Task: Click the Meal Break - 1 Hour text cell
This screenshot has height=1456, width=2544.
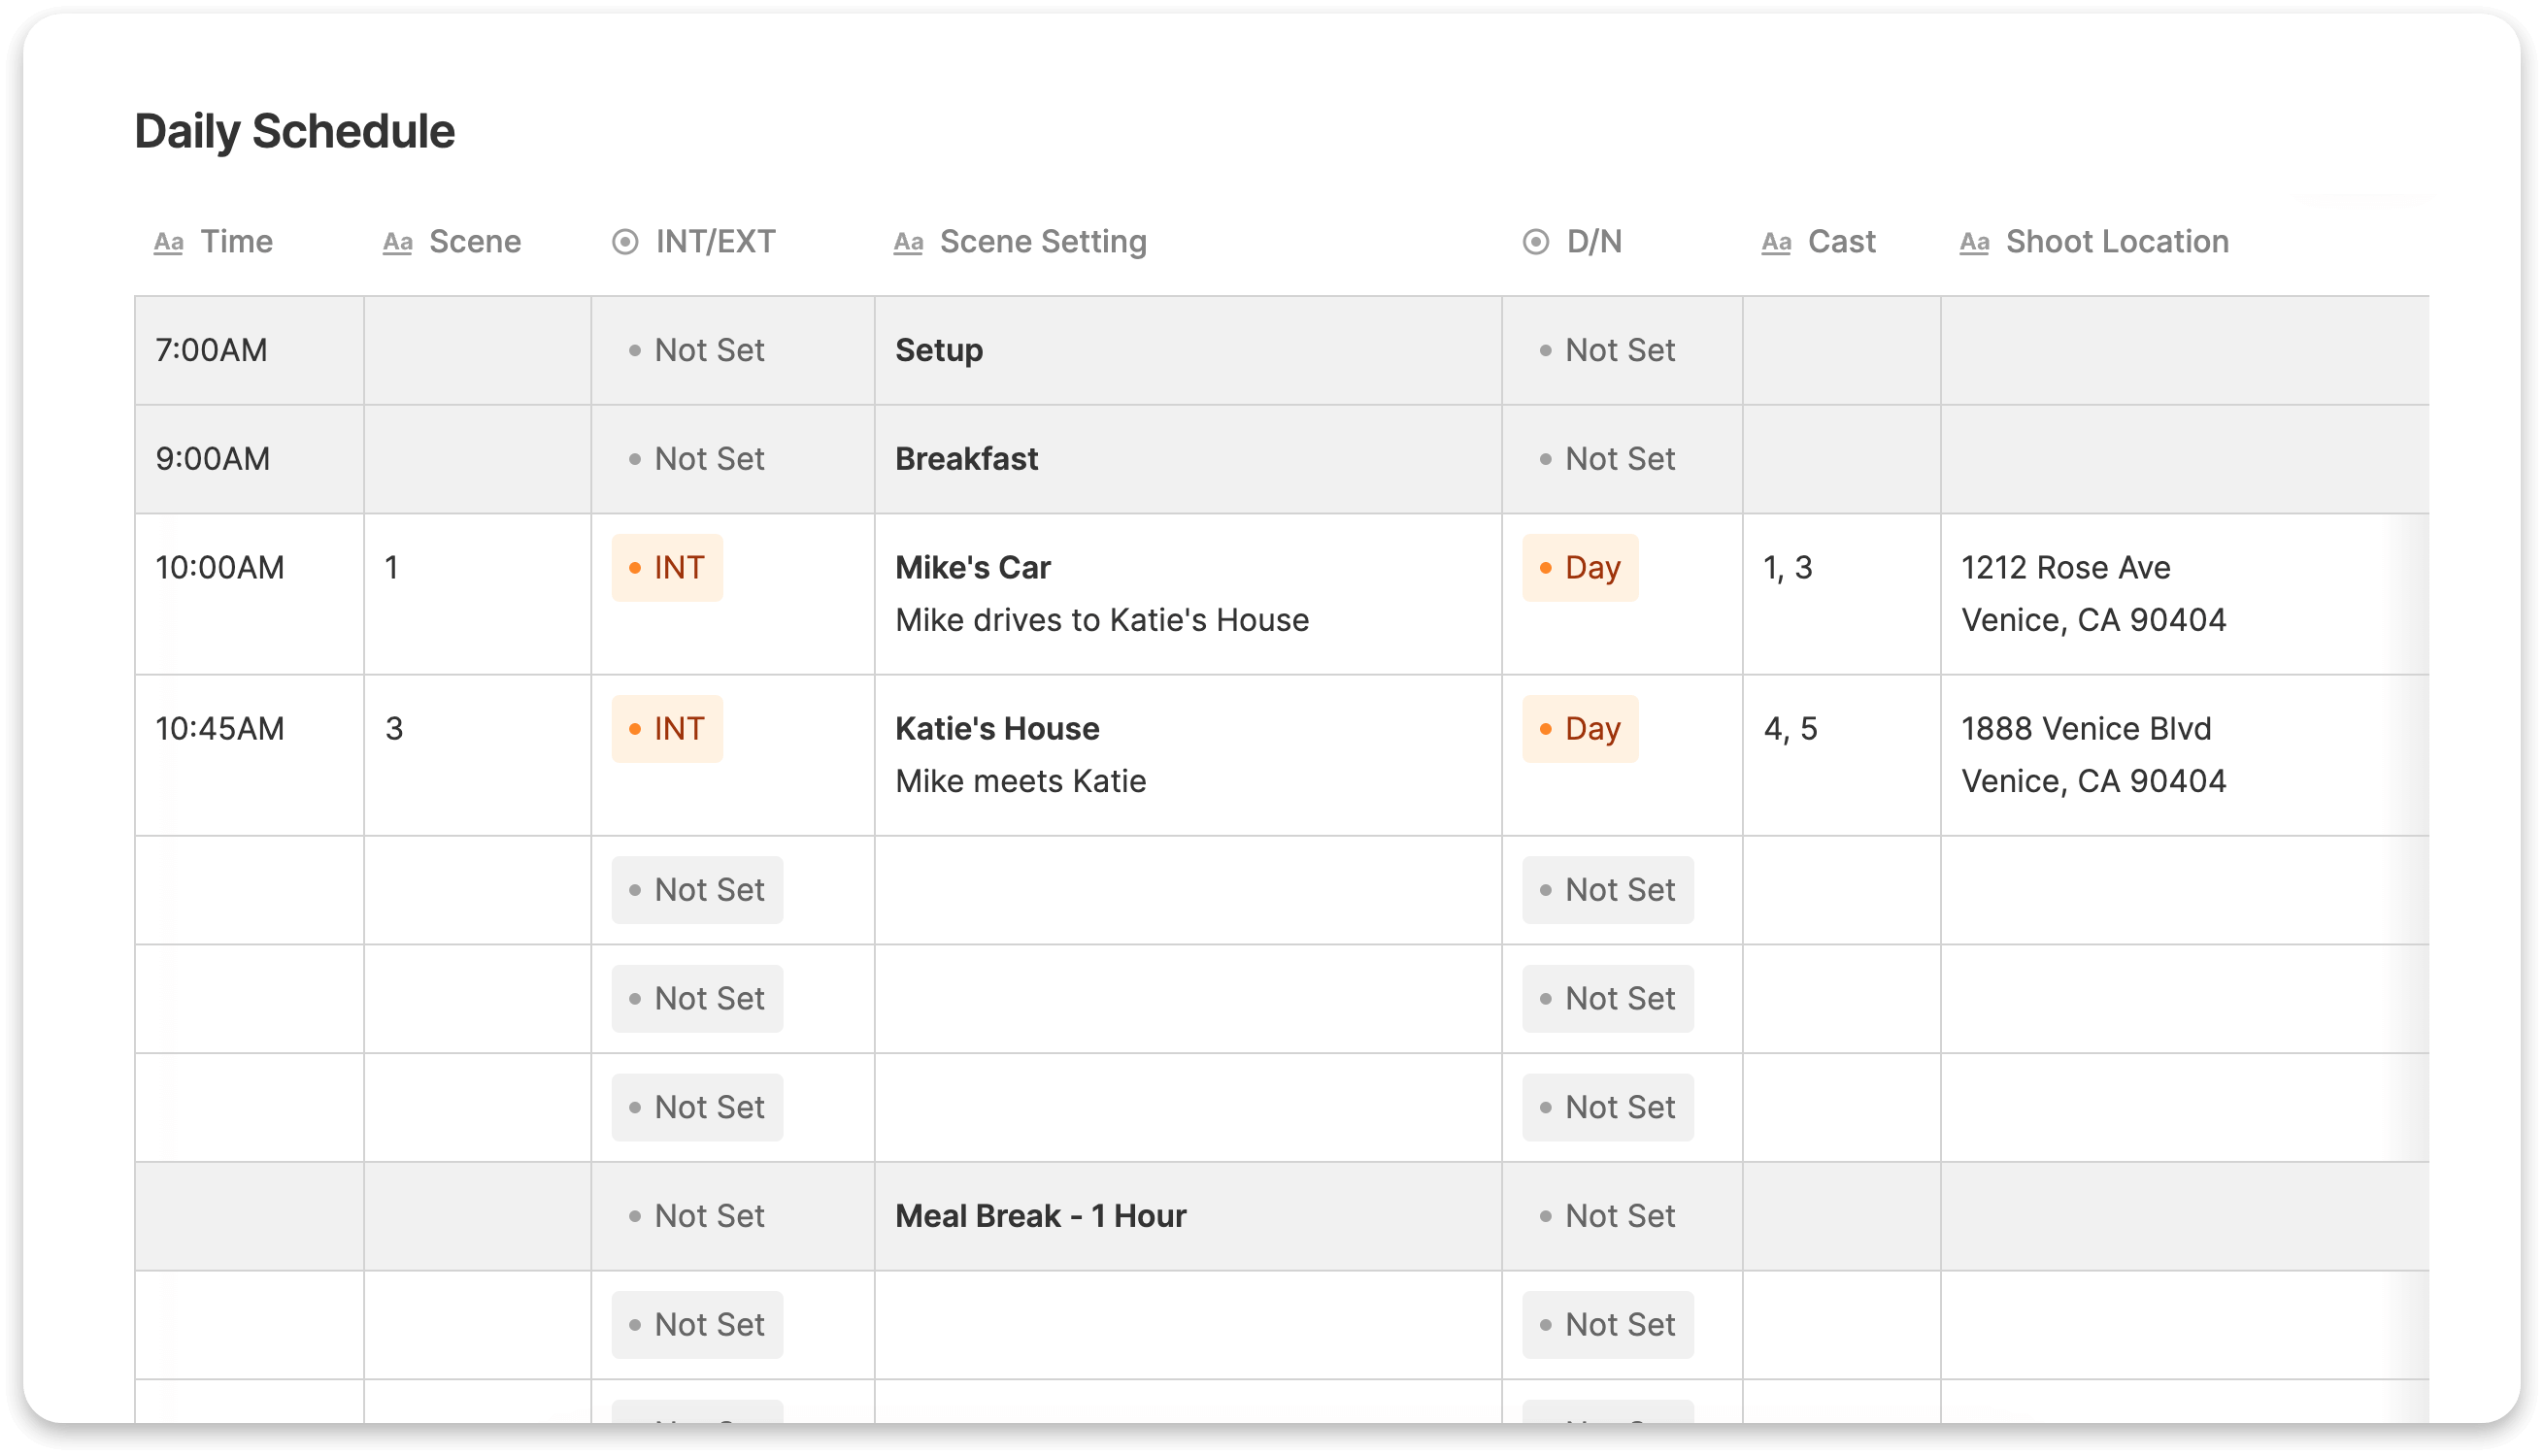Action: pyautogui.click(x=1040, y=1214)
